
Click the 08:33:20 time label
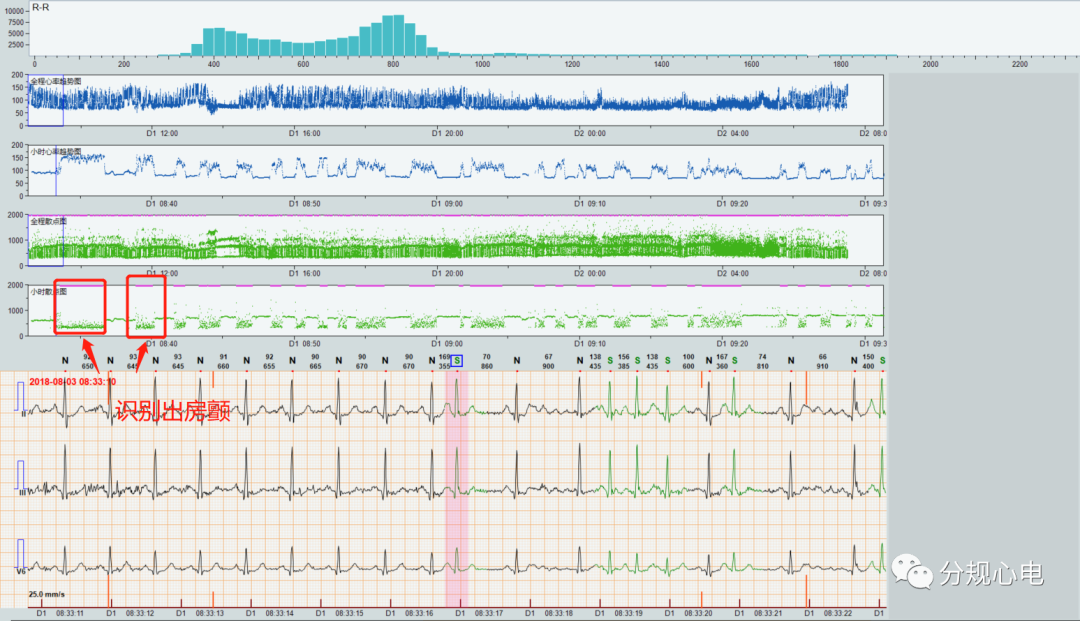(x=698, y=613)
